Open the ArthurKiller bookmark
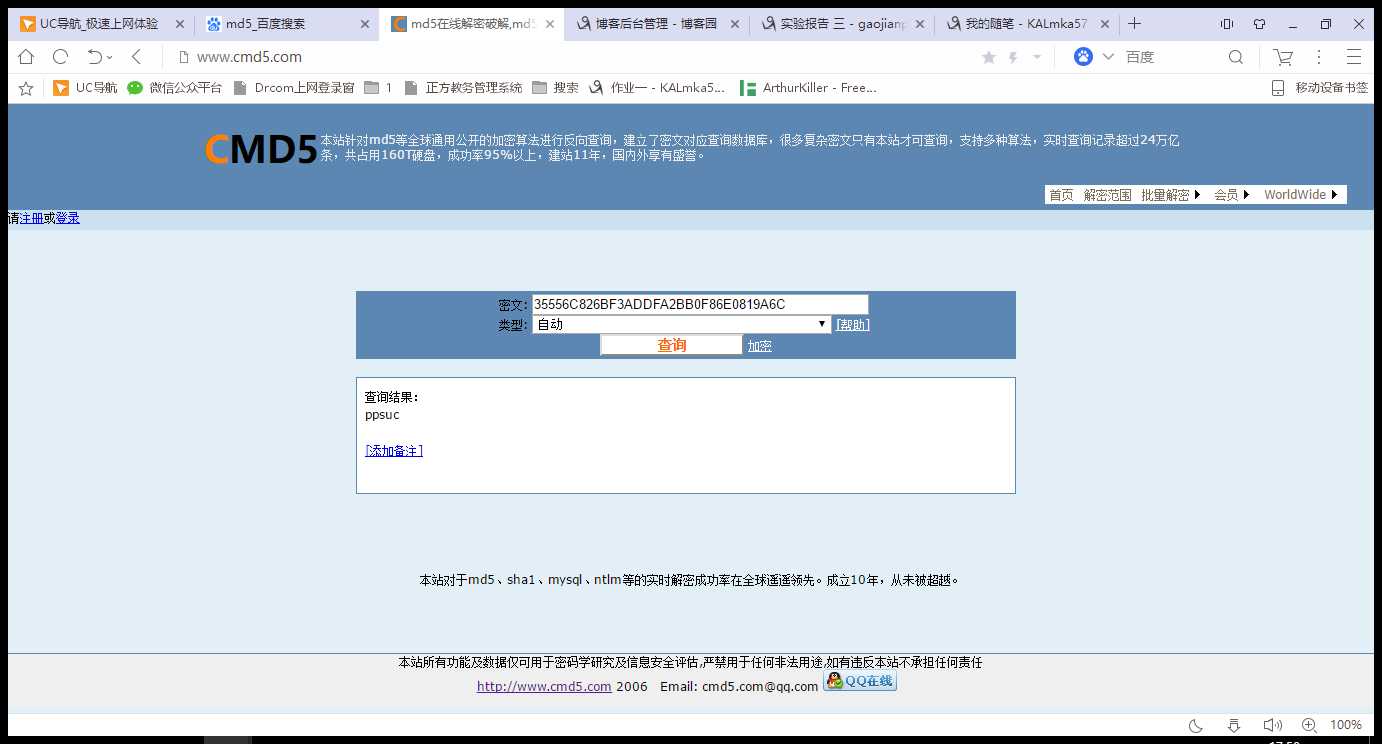1382x744 pixels. pyautogui.click(x=808, y=88)
